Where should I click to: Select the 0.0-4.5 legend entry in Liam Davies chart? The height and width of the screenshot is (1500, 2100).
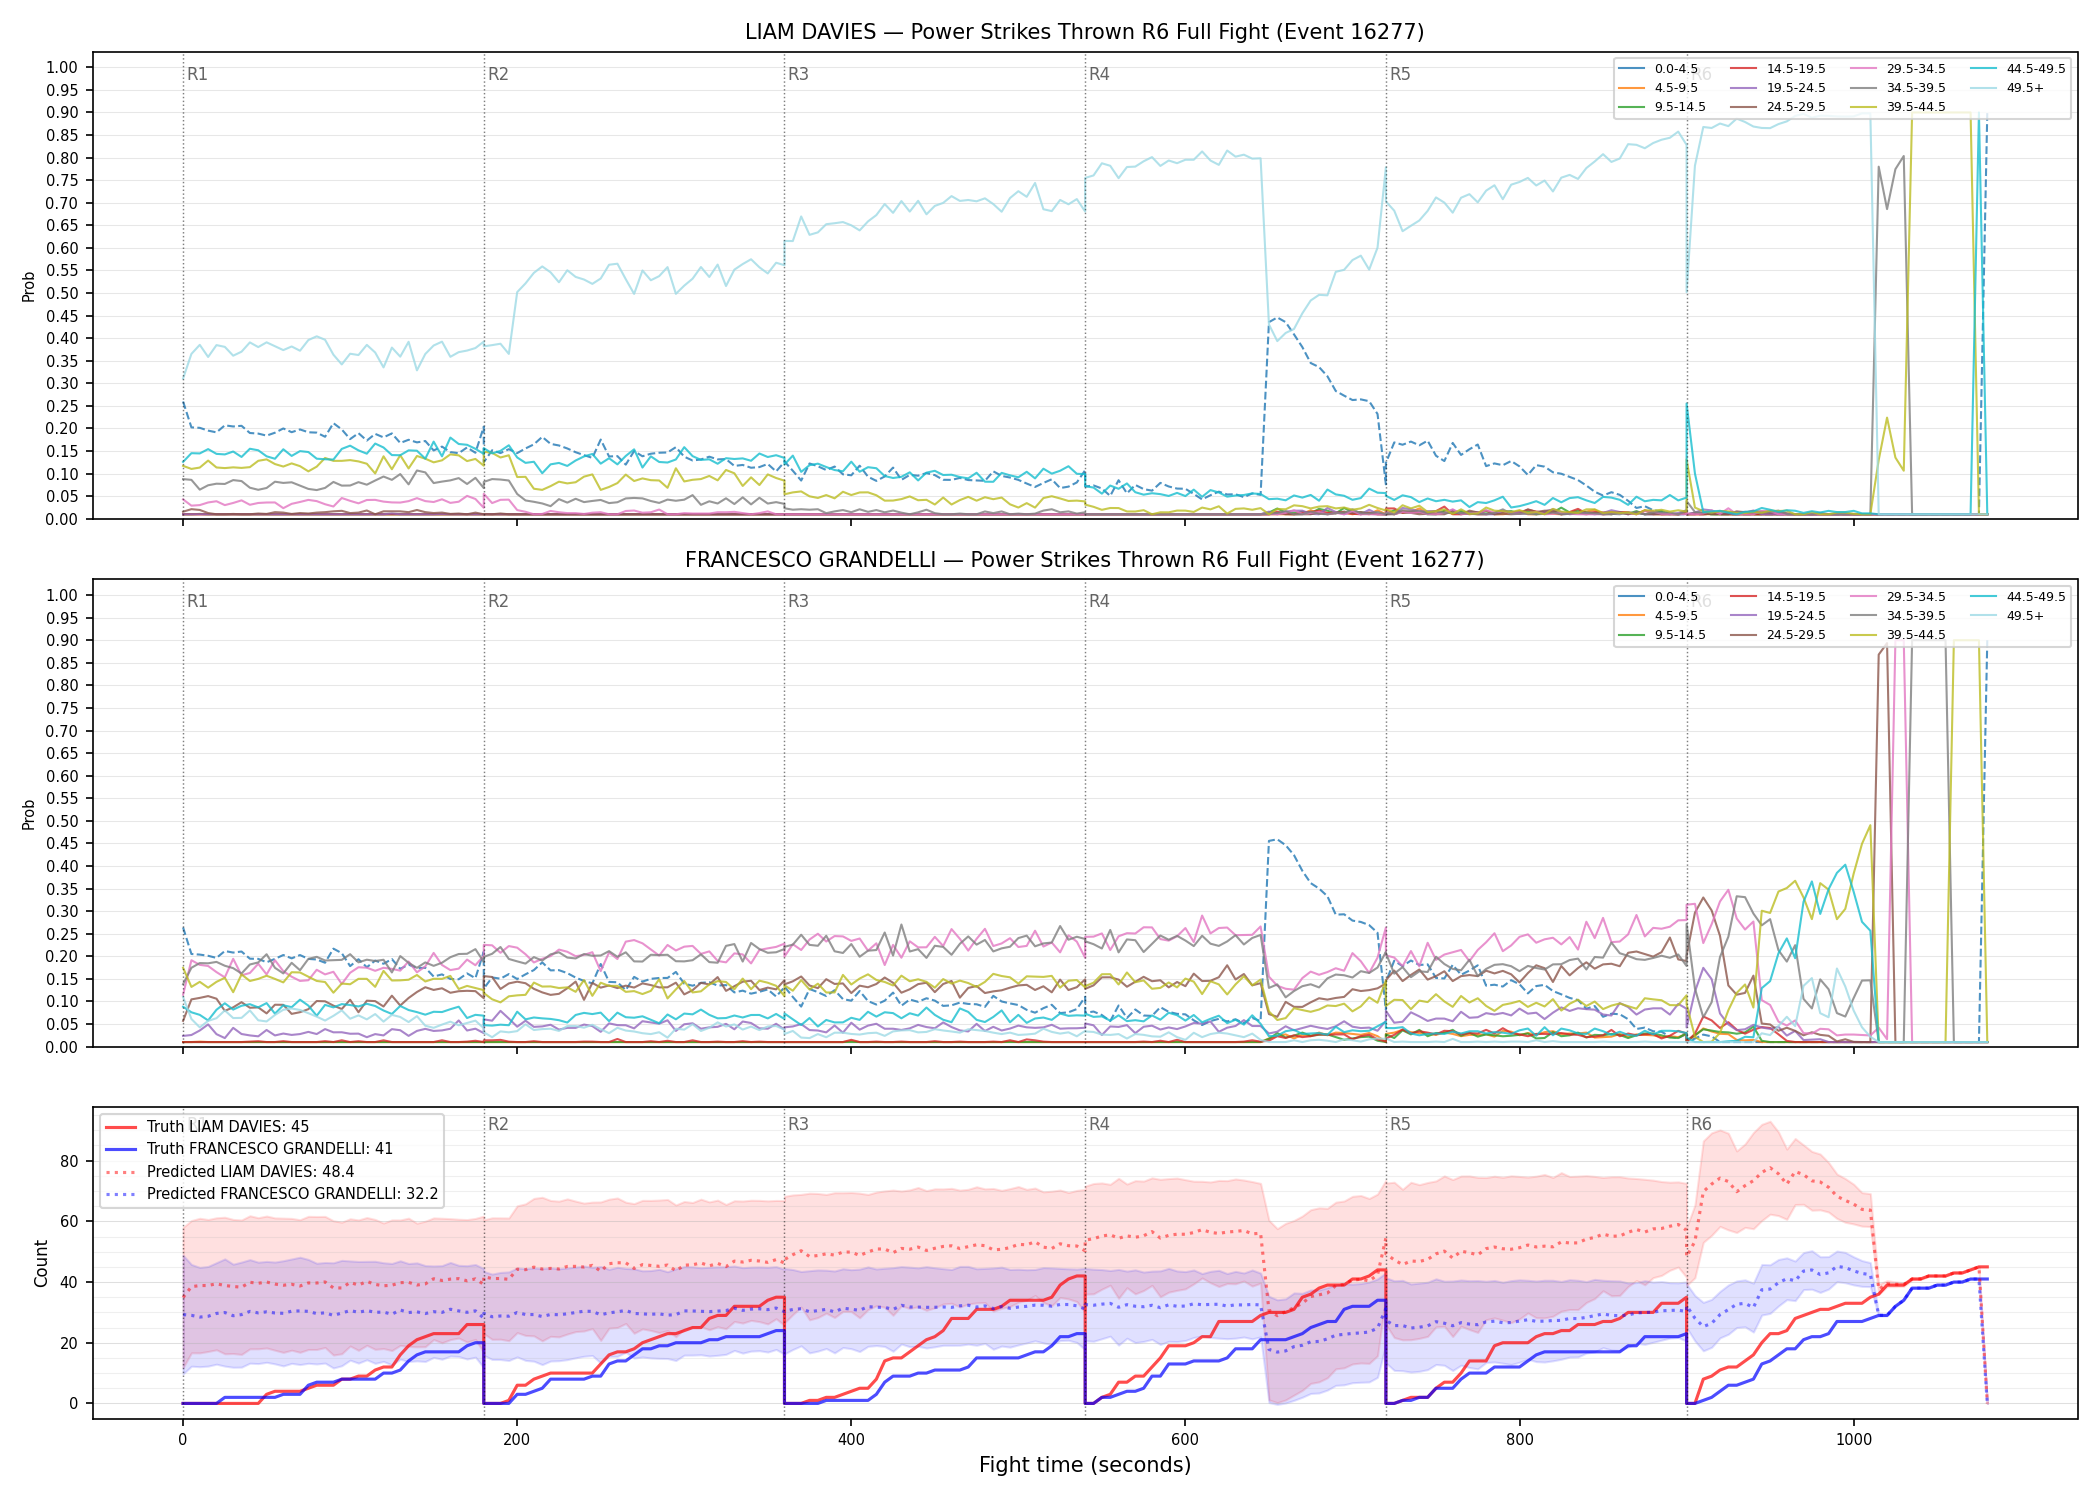coord(1659,69)
